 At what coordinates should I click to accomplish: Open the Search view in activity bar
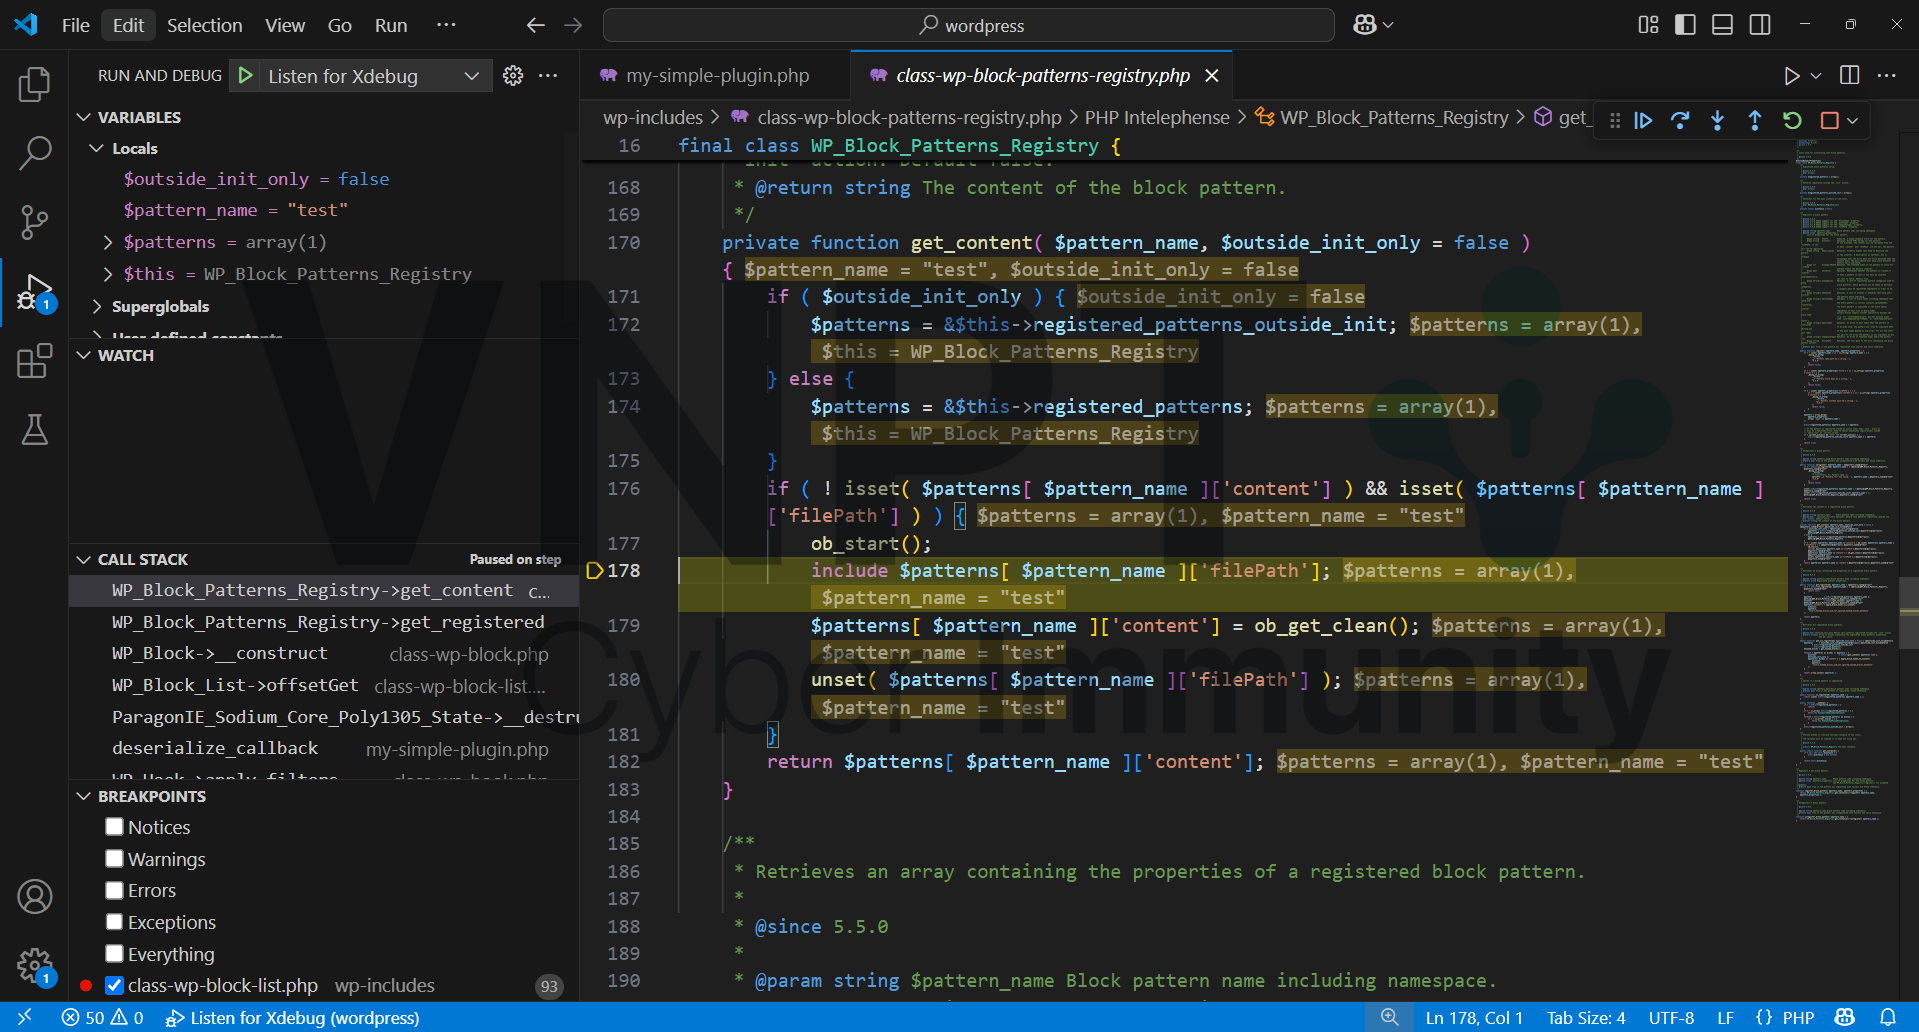point(35,153)
